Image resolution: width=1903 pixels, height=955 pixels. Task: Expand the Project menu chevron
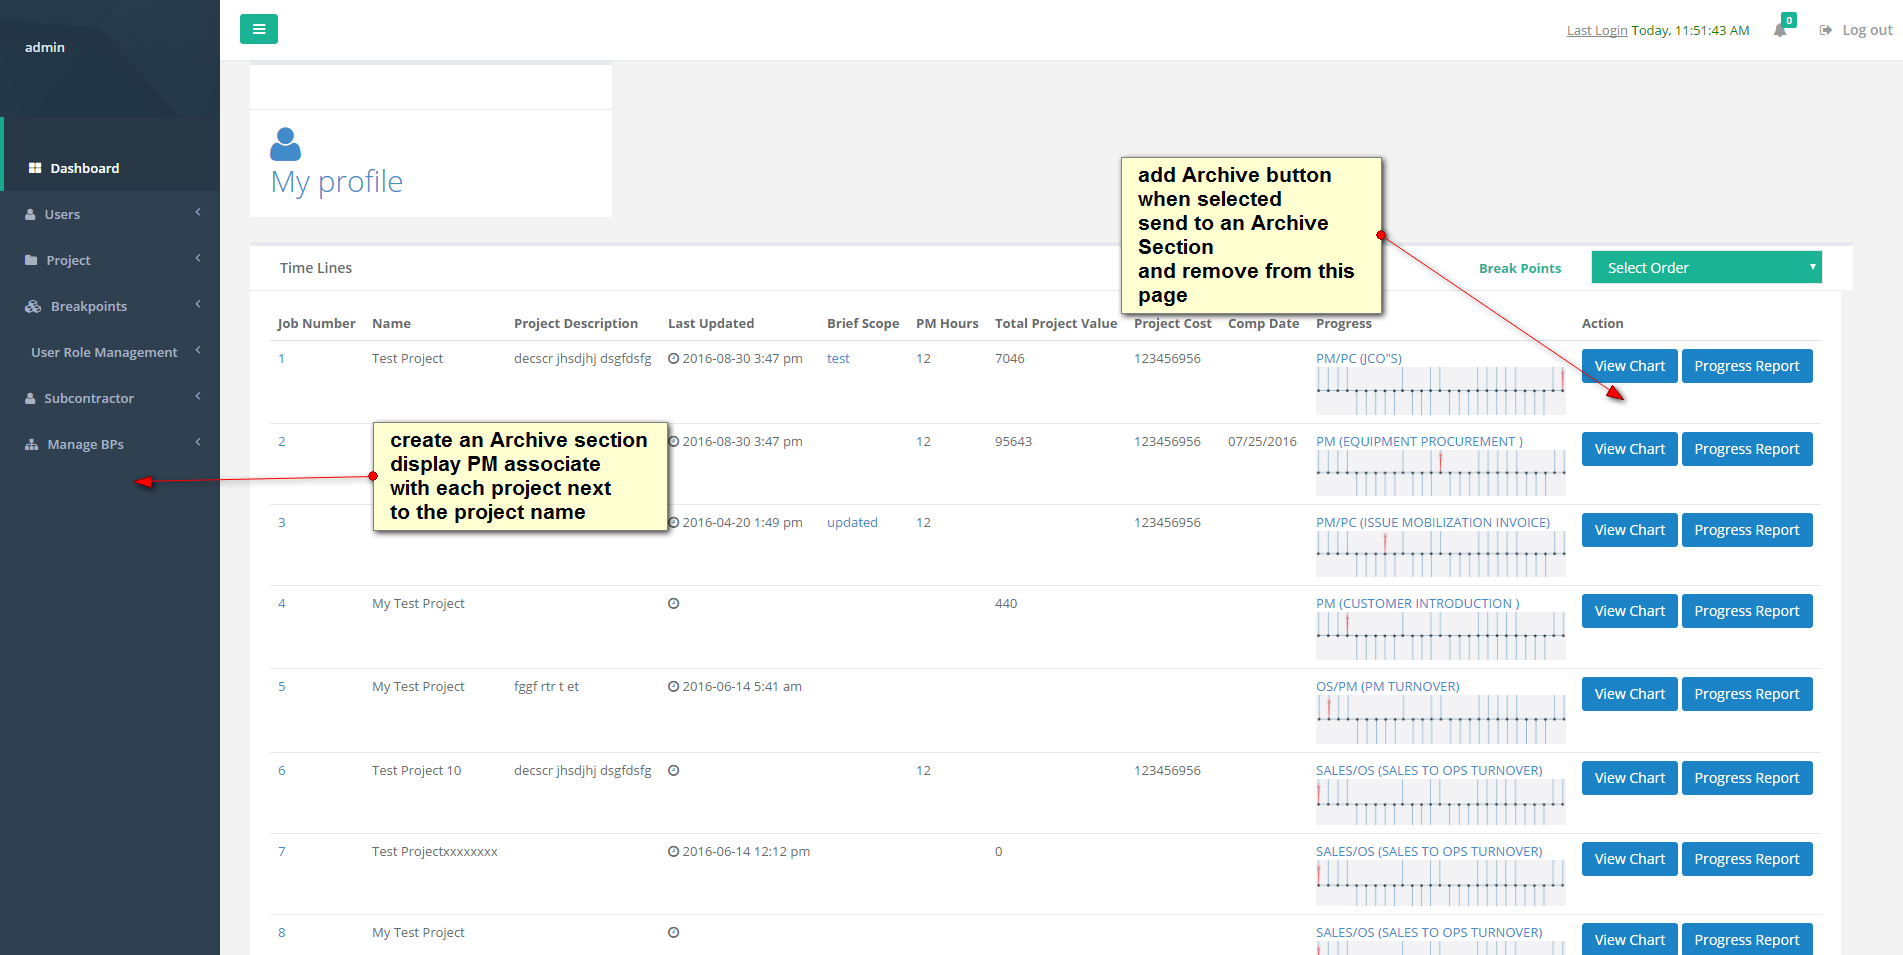coord(198,258)
